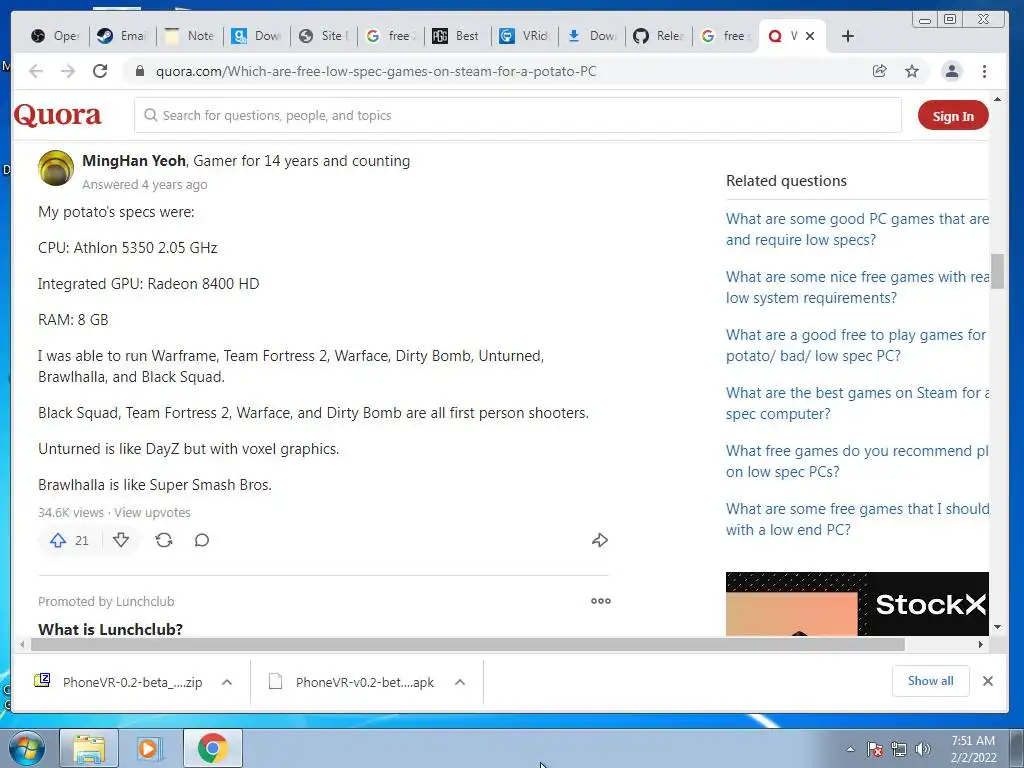This screenshot has width=1024, height=768.
Task: Open the Windows Start menu
Action: tap(27, 748)
